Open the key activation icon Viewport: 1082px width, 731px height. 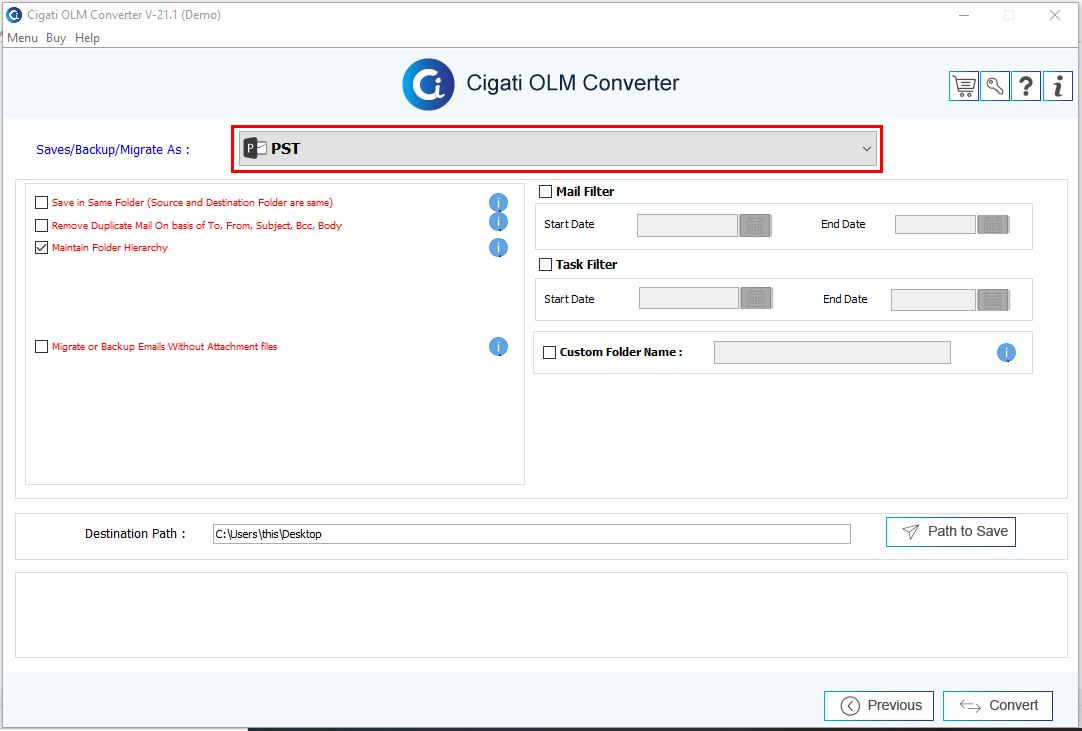[995, 86]
